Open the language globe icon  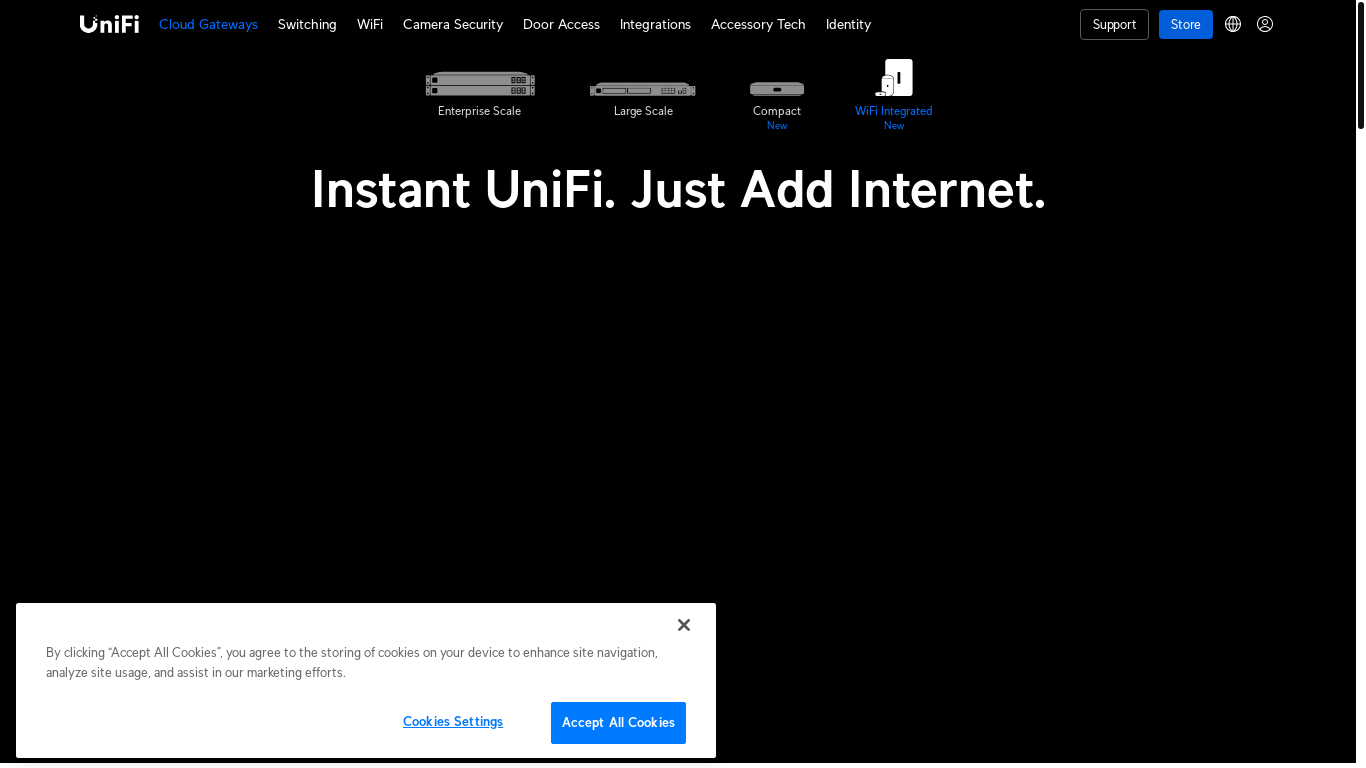click(1233, 24)
